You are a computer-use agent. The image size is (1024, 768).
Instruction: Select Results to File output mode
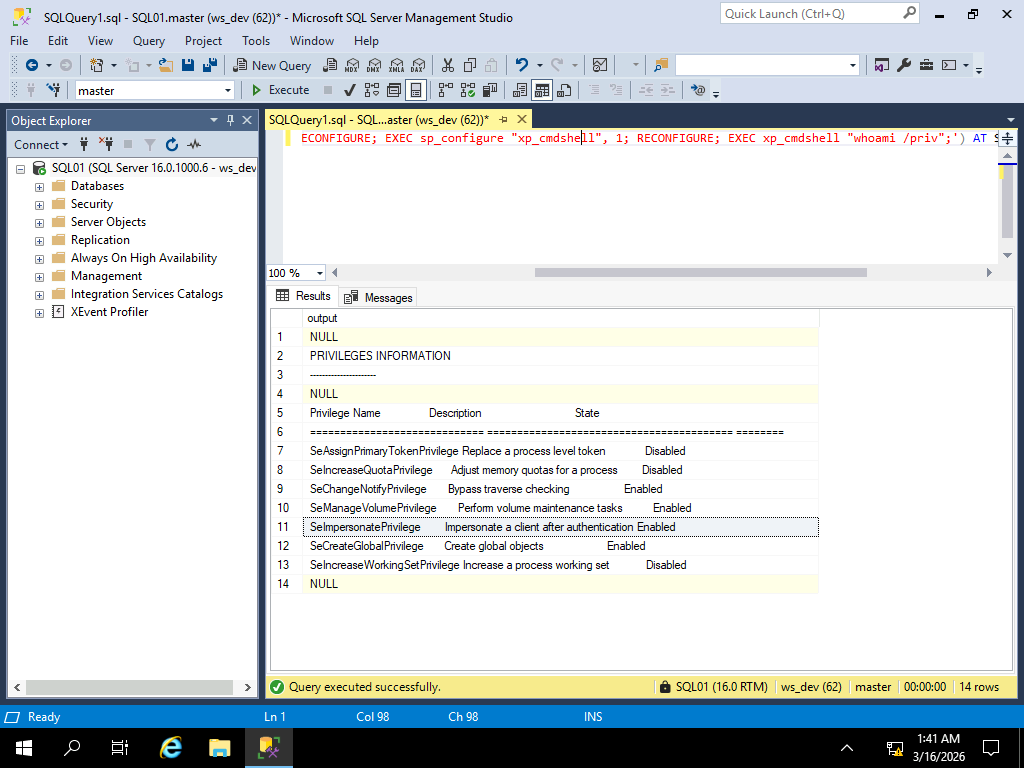[564, 90]
